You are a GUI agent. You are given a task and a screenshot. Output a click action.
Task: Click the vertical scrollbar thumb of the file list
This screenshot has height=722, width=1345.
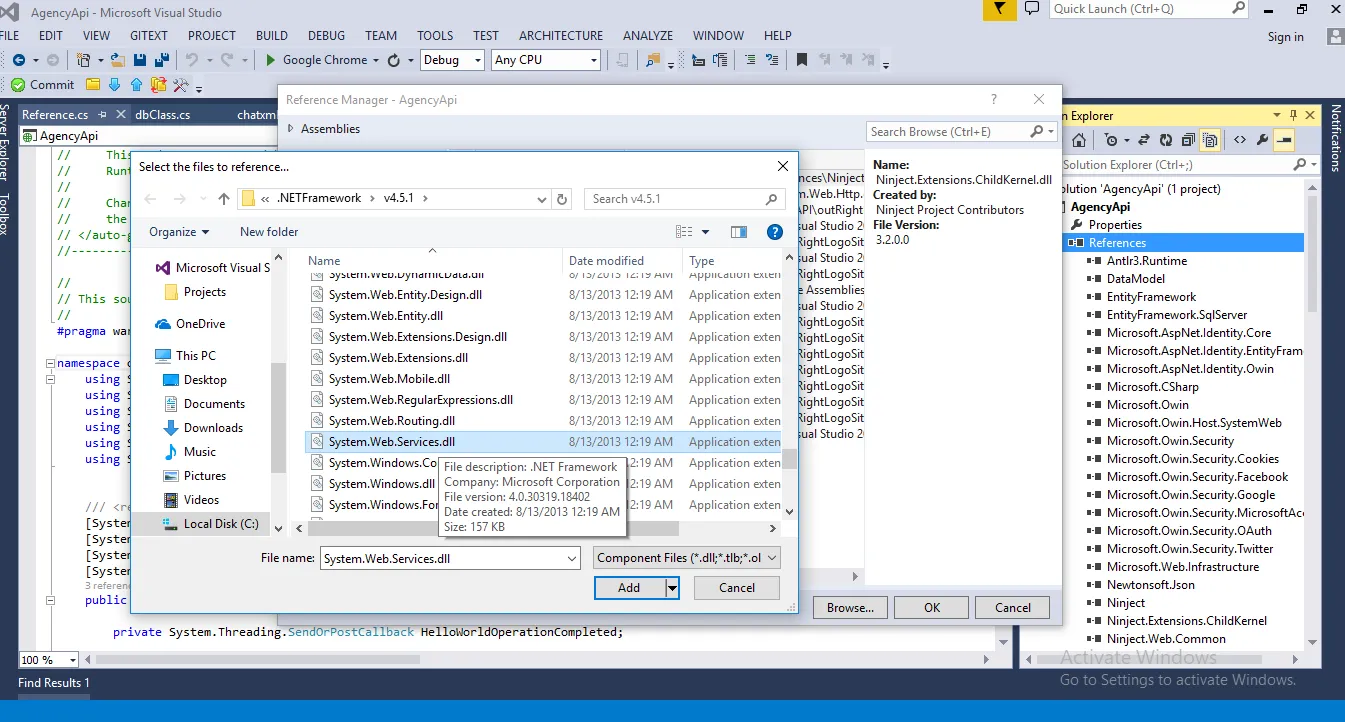point(789,458)
